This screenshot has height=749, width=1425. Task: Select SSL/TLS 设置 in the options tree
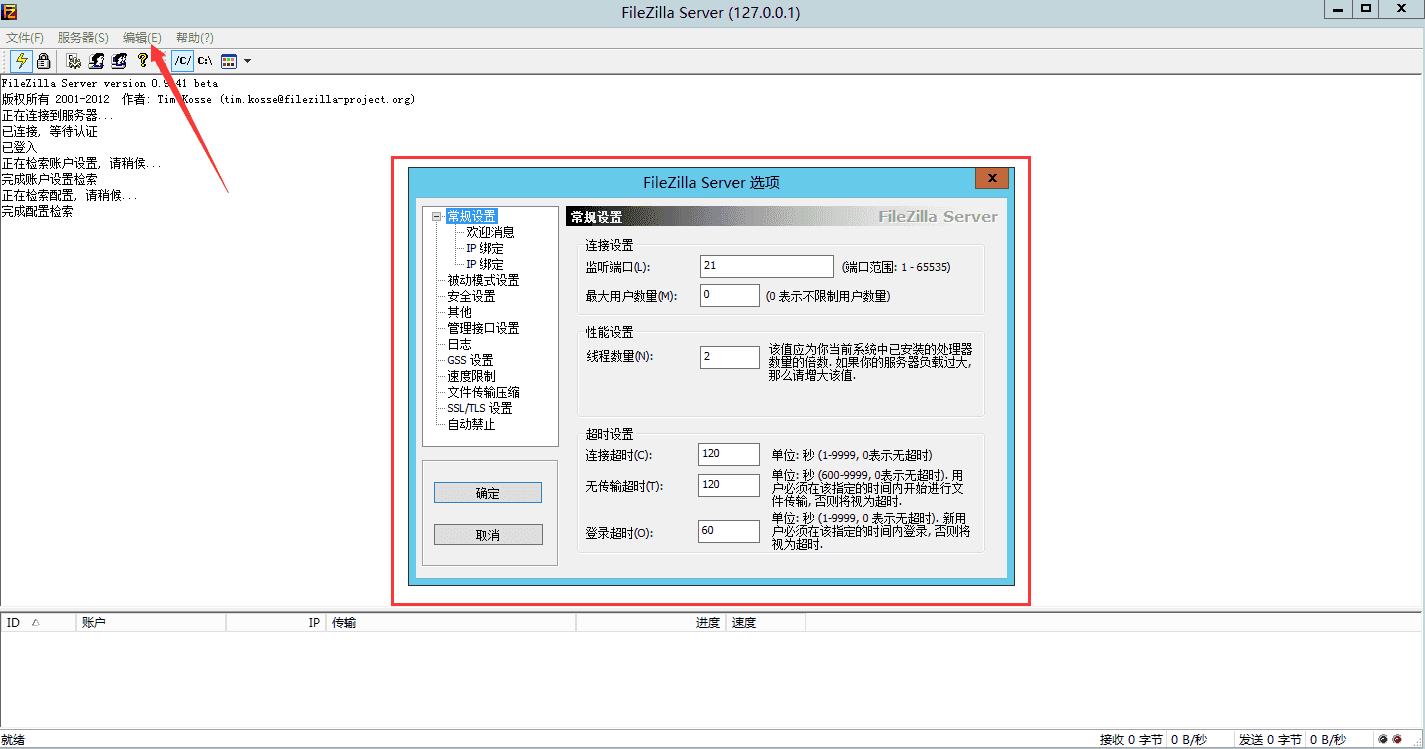pos(480,408)
